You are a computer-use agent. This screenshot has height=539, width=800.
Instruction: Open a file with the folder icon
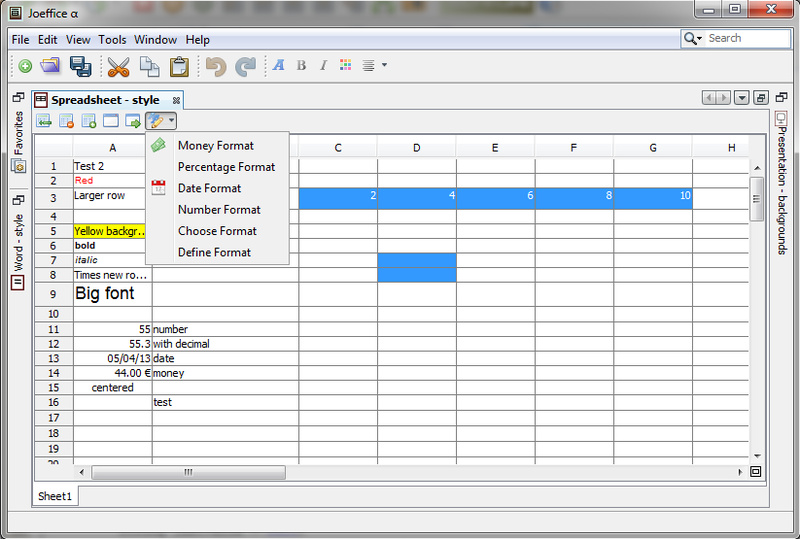[50, 66]
